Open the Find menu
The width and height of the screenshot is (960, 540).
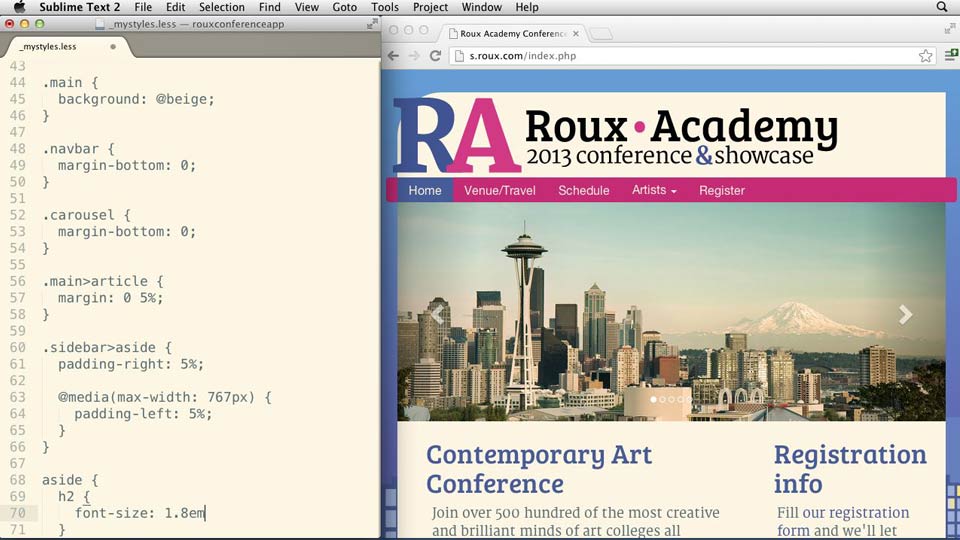tap(269, 7)
